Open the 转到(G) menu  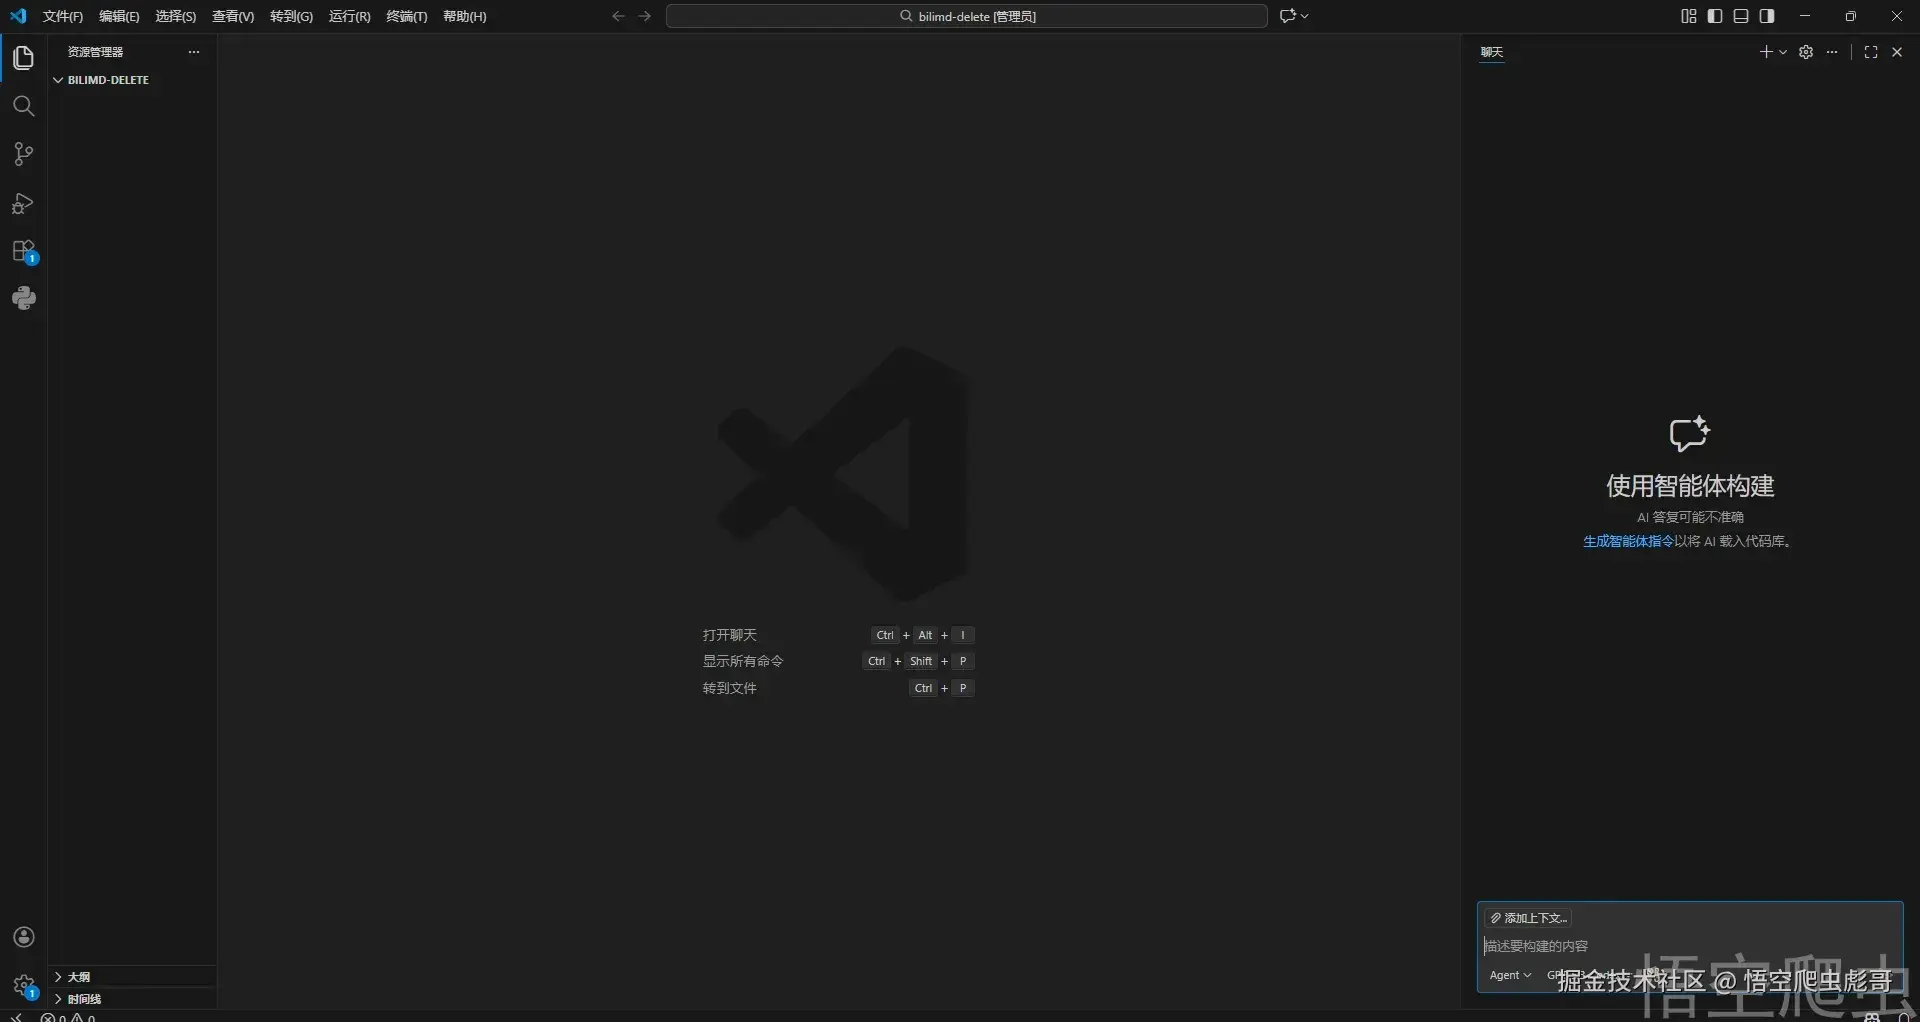[x=291, y=17]
